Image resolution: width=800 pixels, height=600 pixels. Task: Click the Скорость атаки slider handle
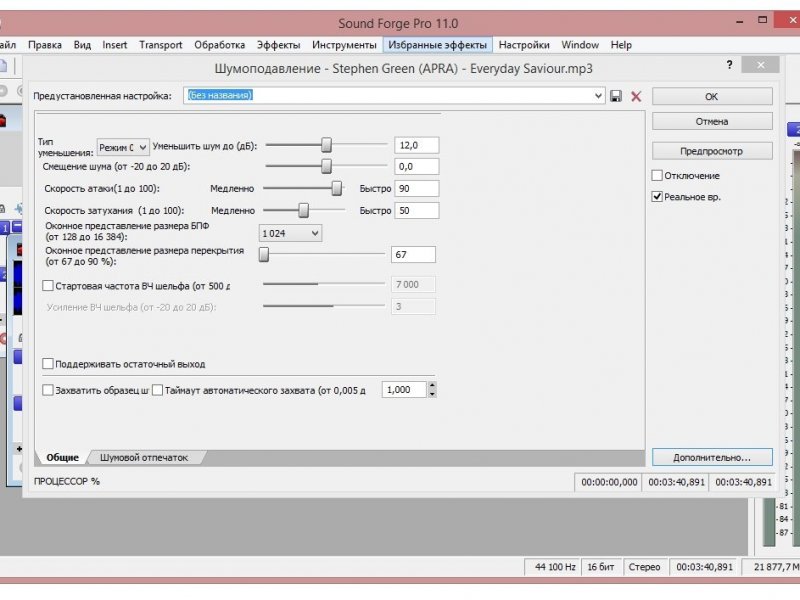pyautogui.click(x=337, y=188)
